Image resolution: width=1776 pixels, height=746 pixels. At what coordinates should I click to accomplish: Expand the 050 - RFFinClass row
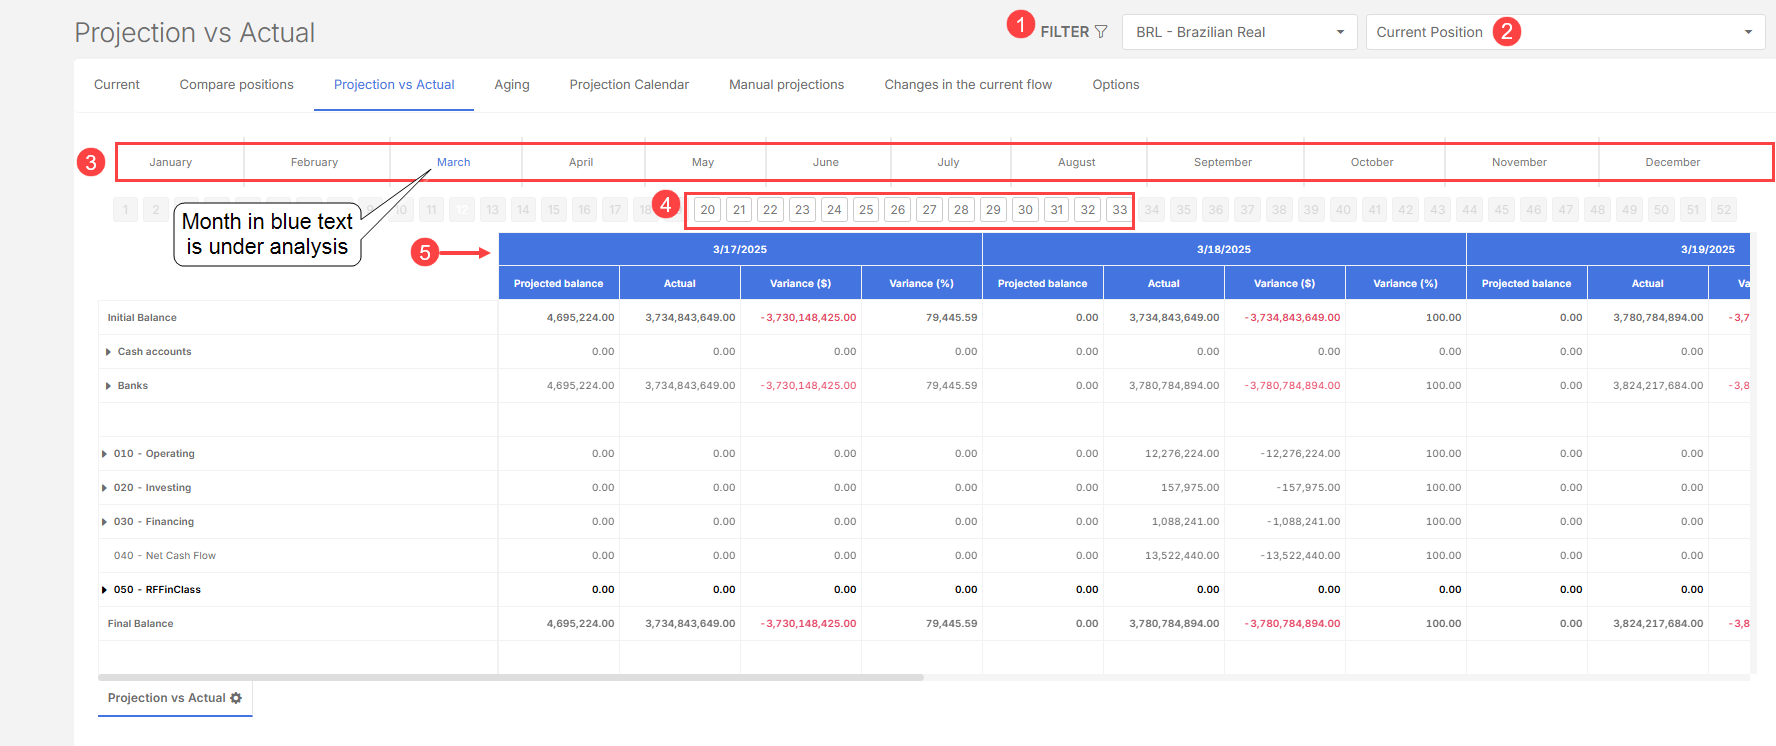pyautogui.click(x=104, y=590)
